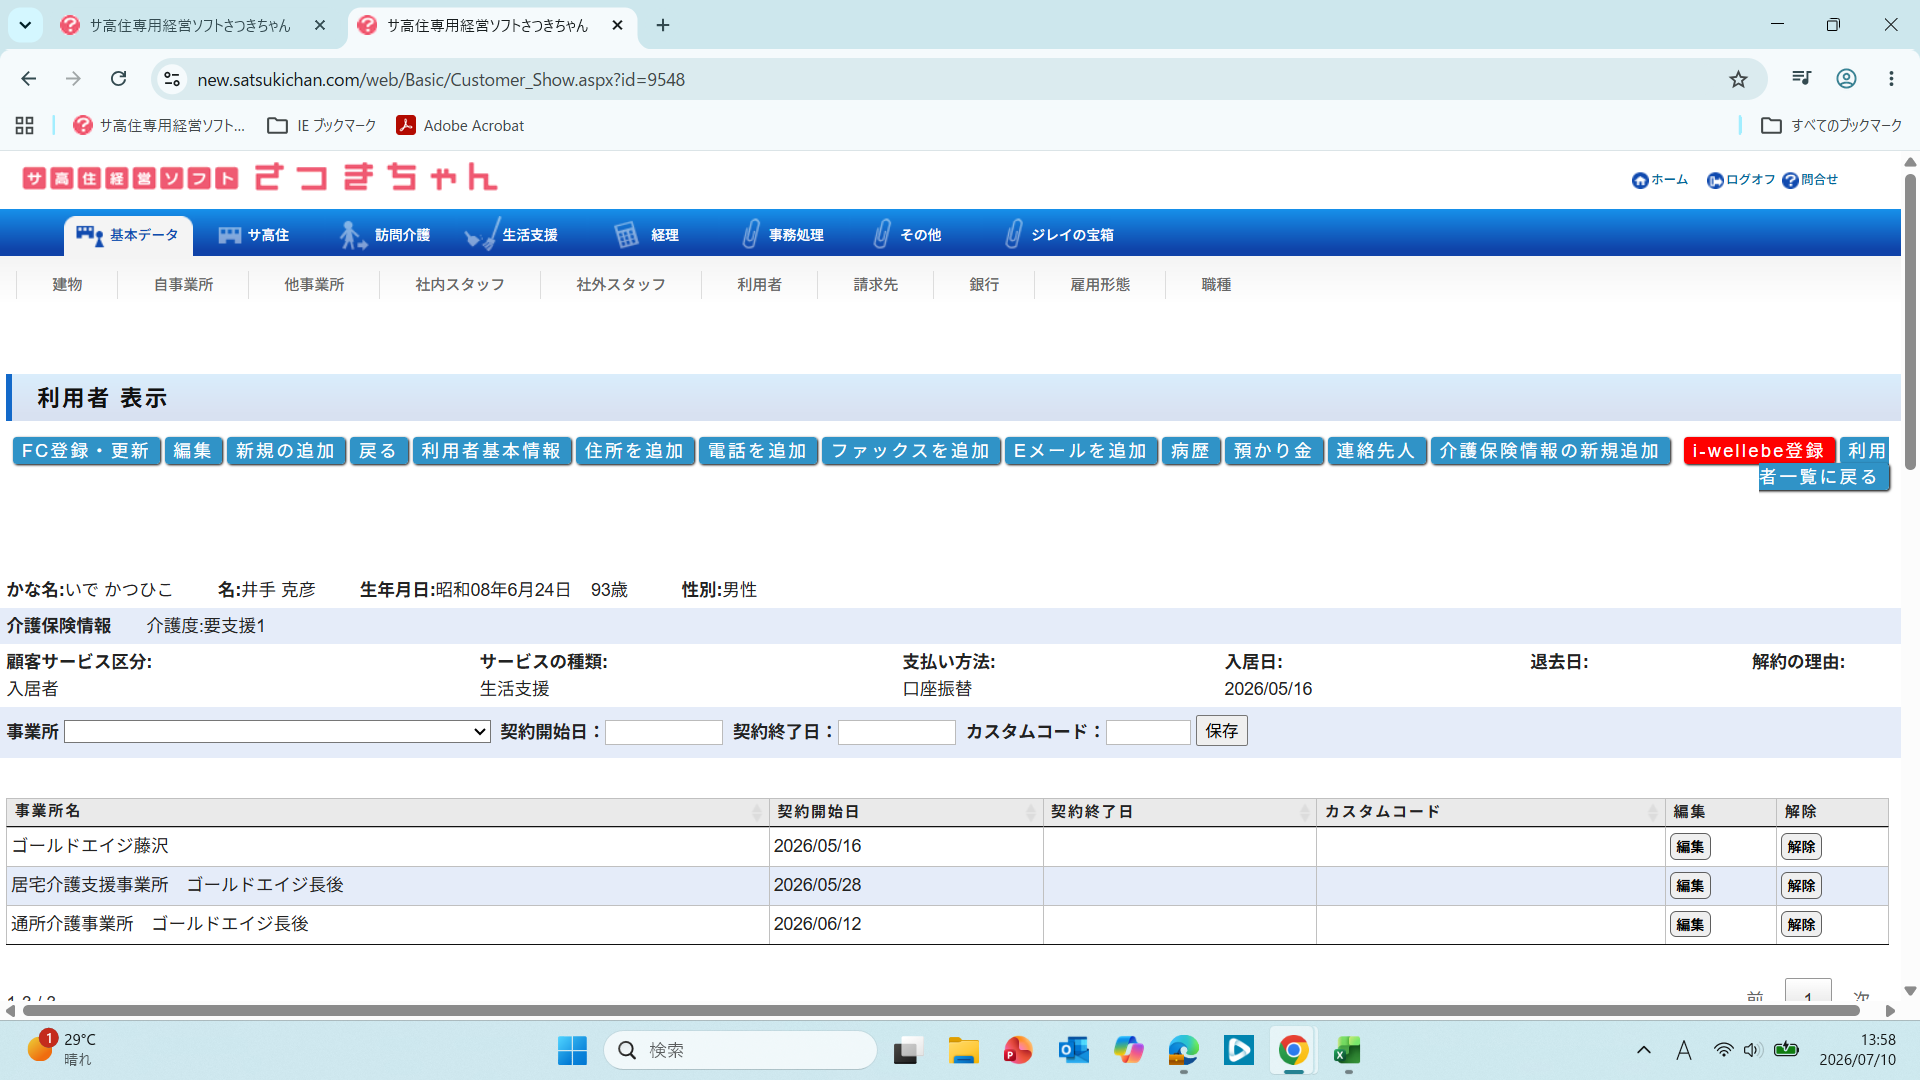
Task: Open the Chrome three-dot menu
Action: click(1891, 79)
